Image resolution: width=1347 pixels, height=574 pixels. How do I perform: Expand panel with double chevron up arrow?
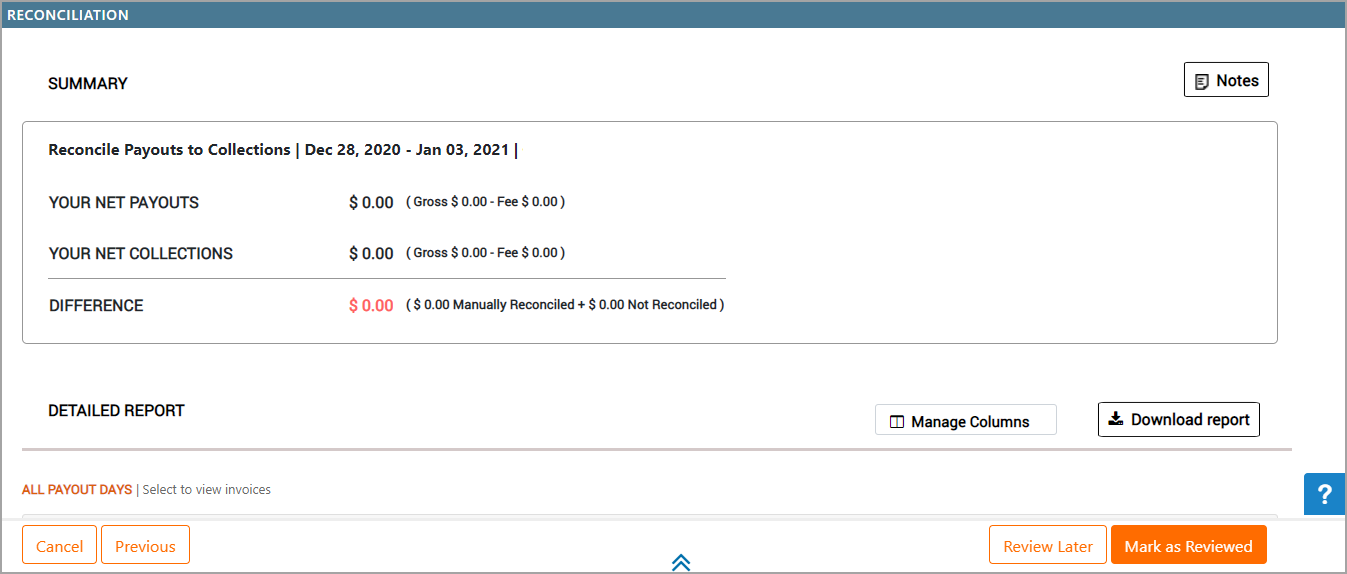click(x=681, y=562)
